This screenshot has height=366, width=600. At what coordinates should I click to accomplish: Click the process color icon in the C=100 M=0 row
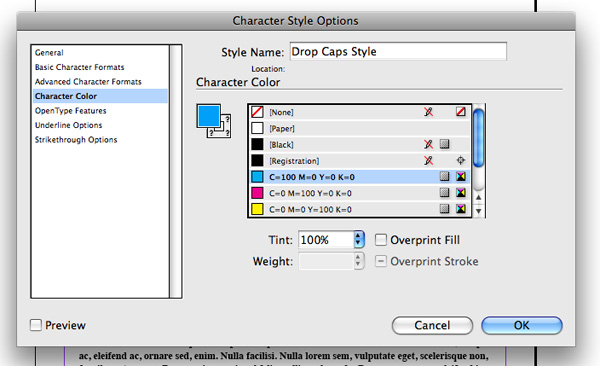click(x=444, y=176)
